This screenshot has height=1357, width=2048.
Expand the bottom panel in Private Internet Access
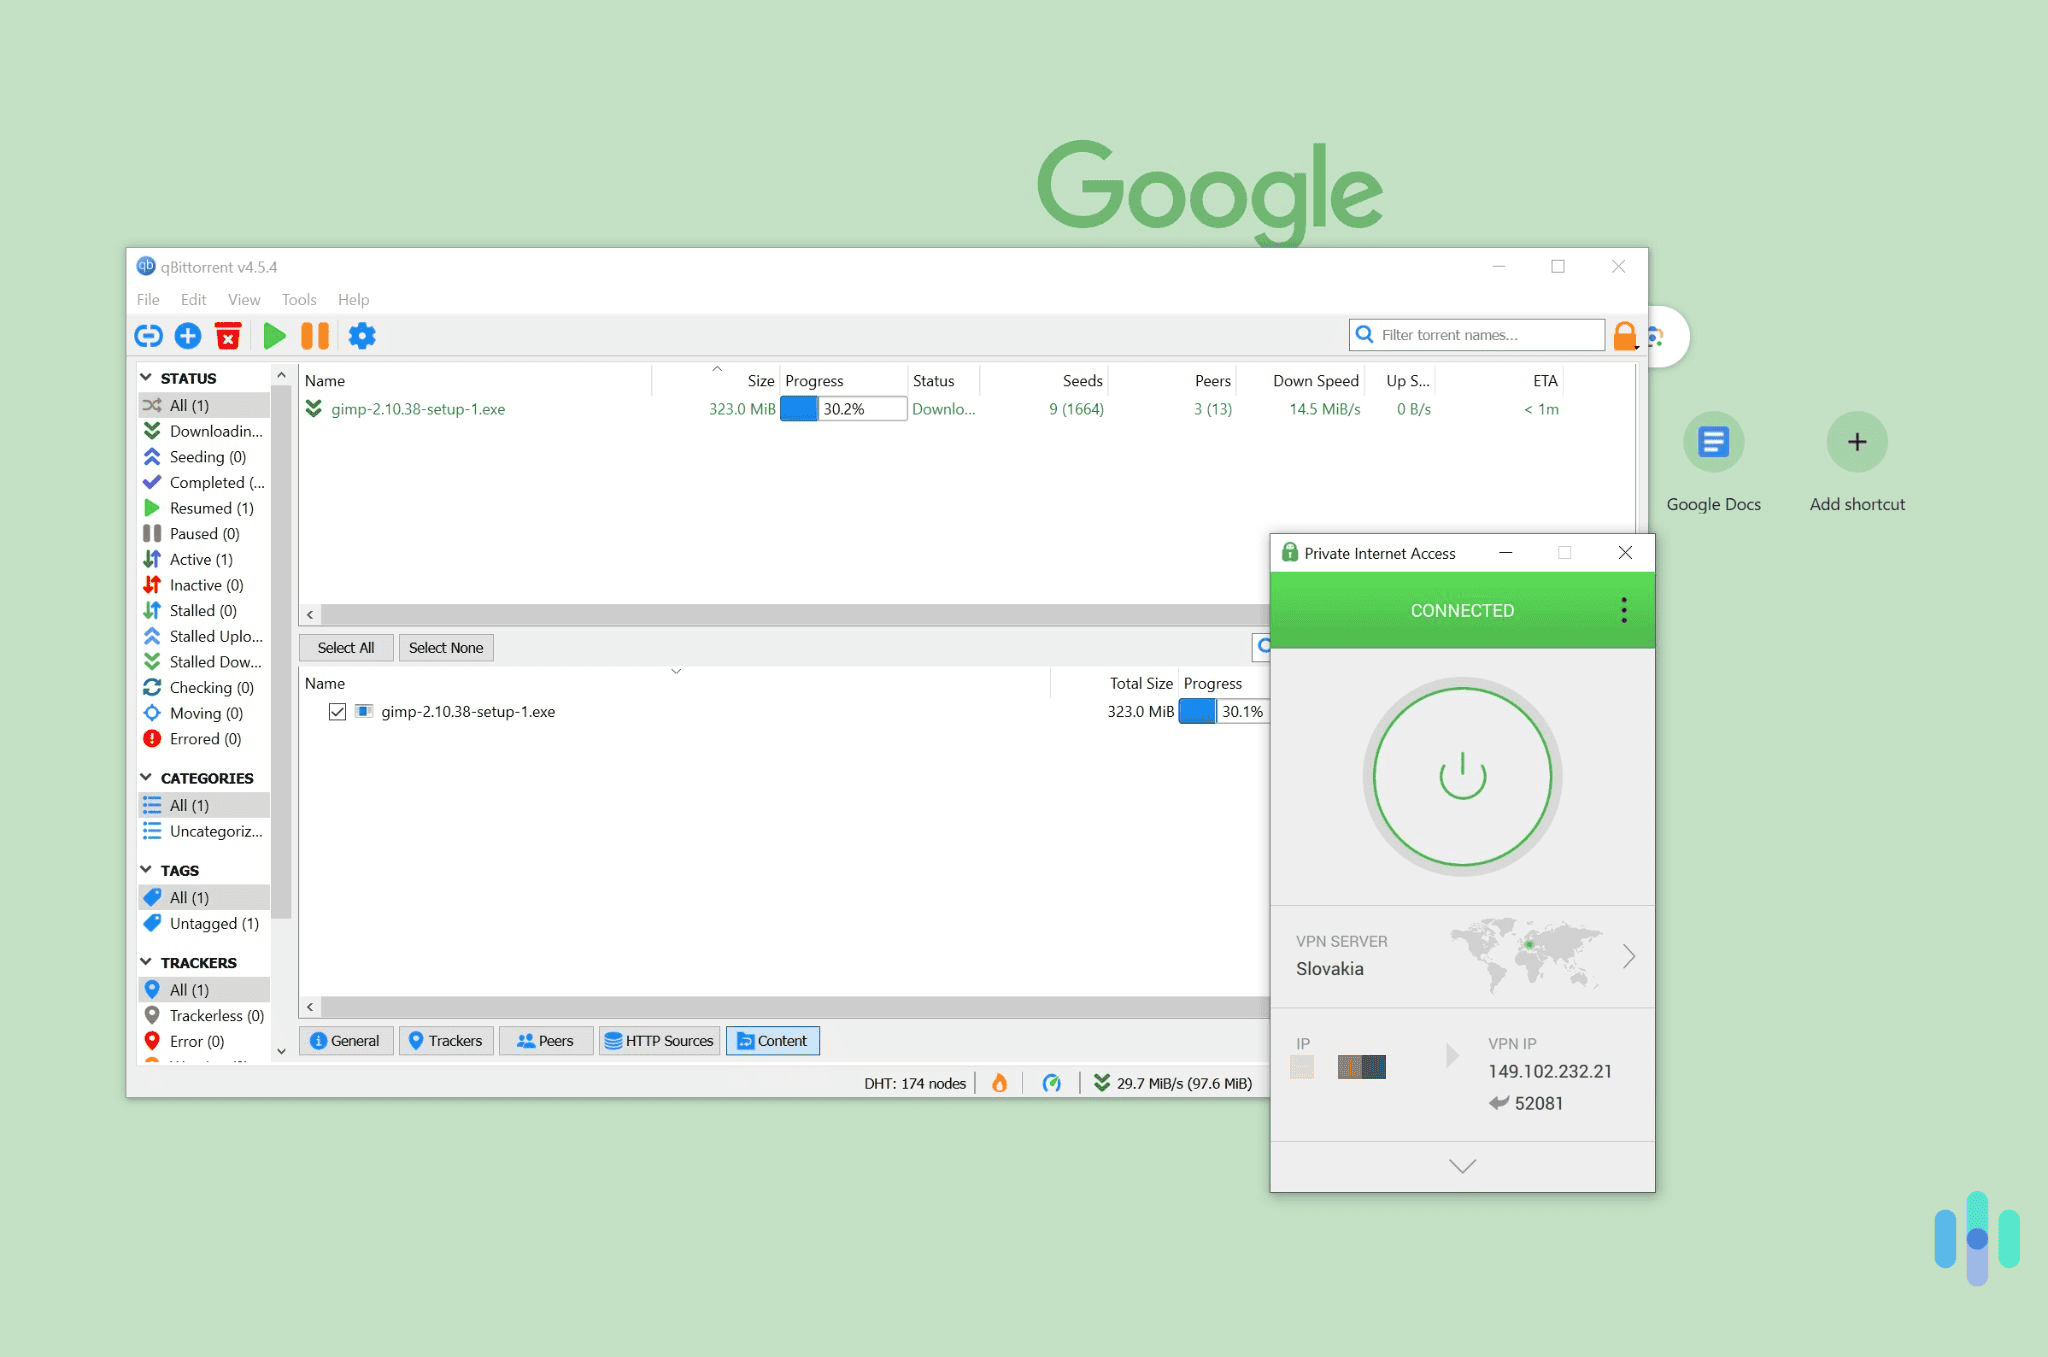[x=1461, y=1166]
